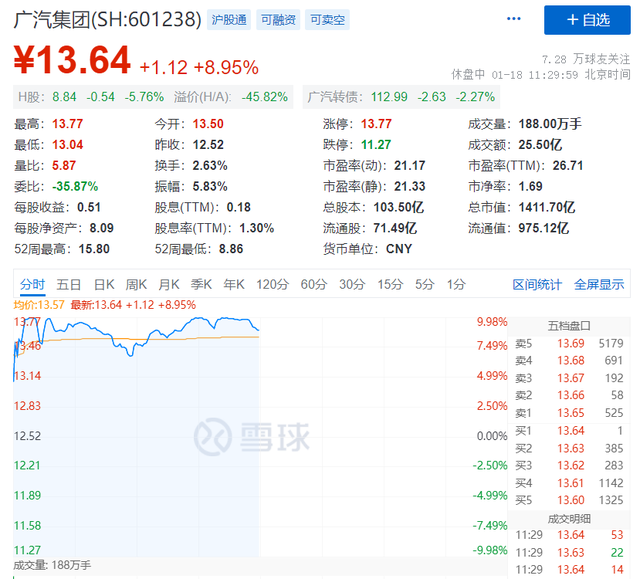Open the 广汽转债 bond quote strip
640x579 pixels.
(401, 97)
